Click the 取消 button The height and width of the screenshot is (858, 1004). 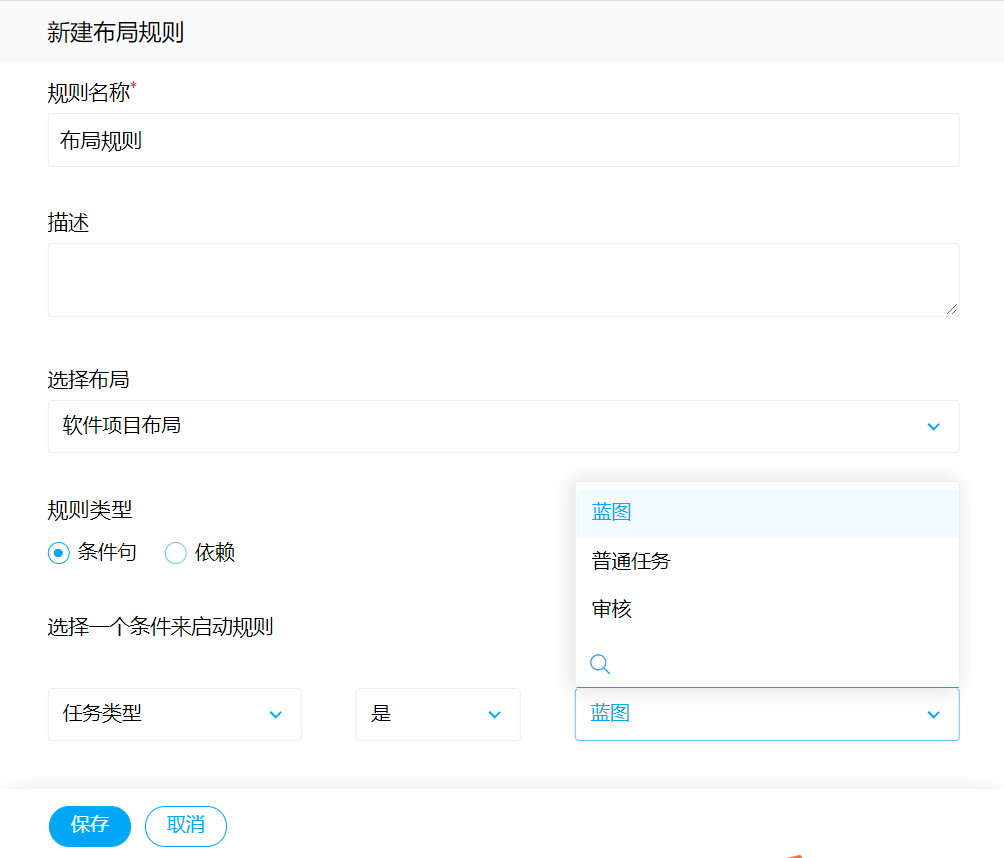[x=186, y=826]
